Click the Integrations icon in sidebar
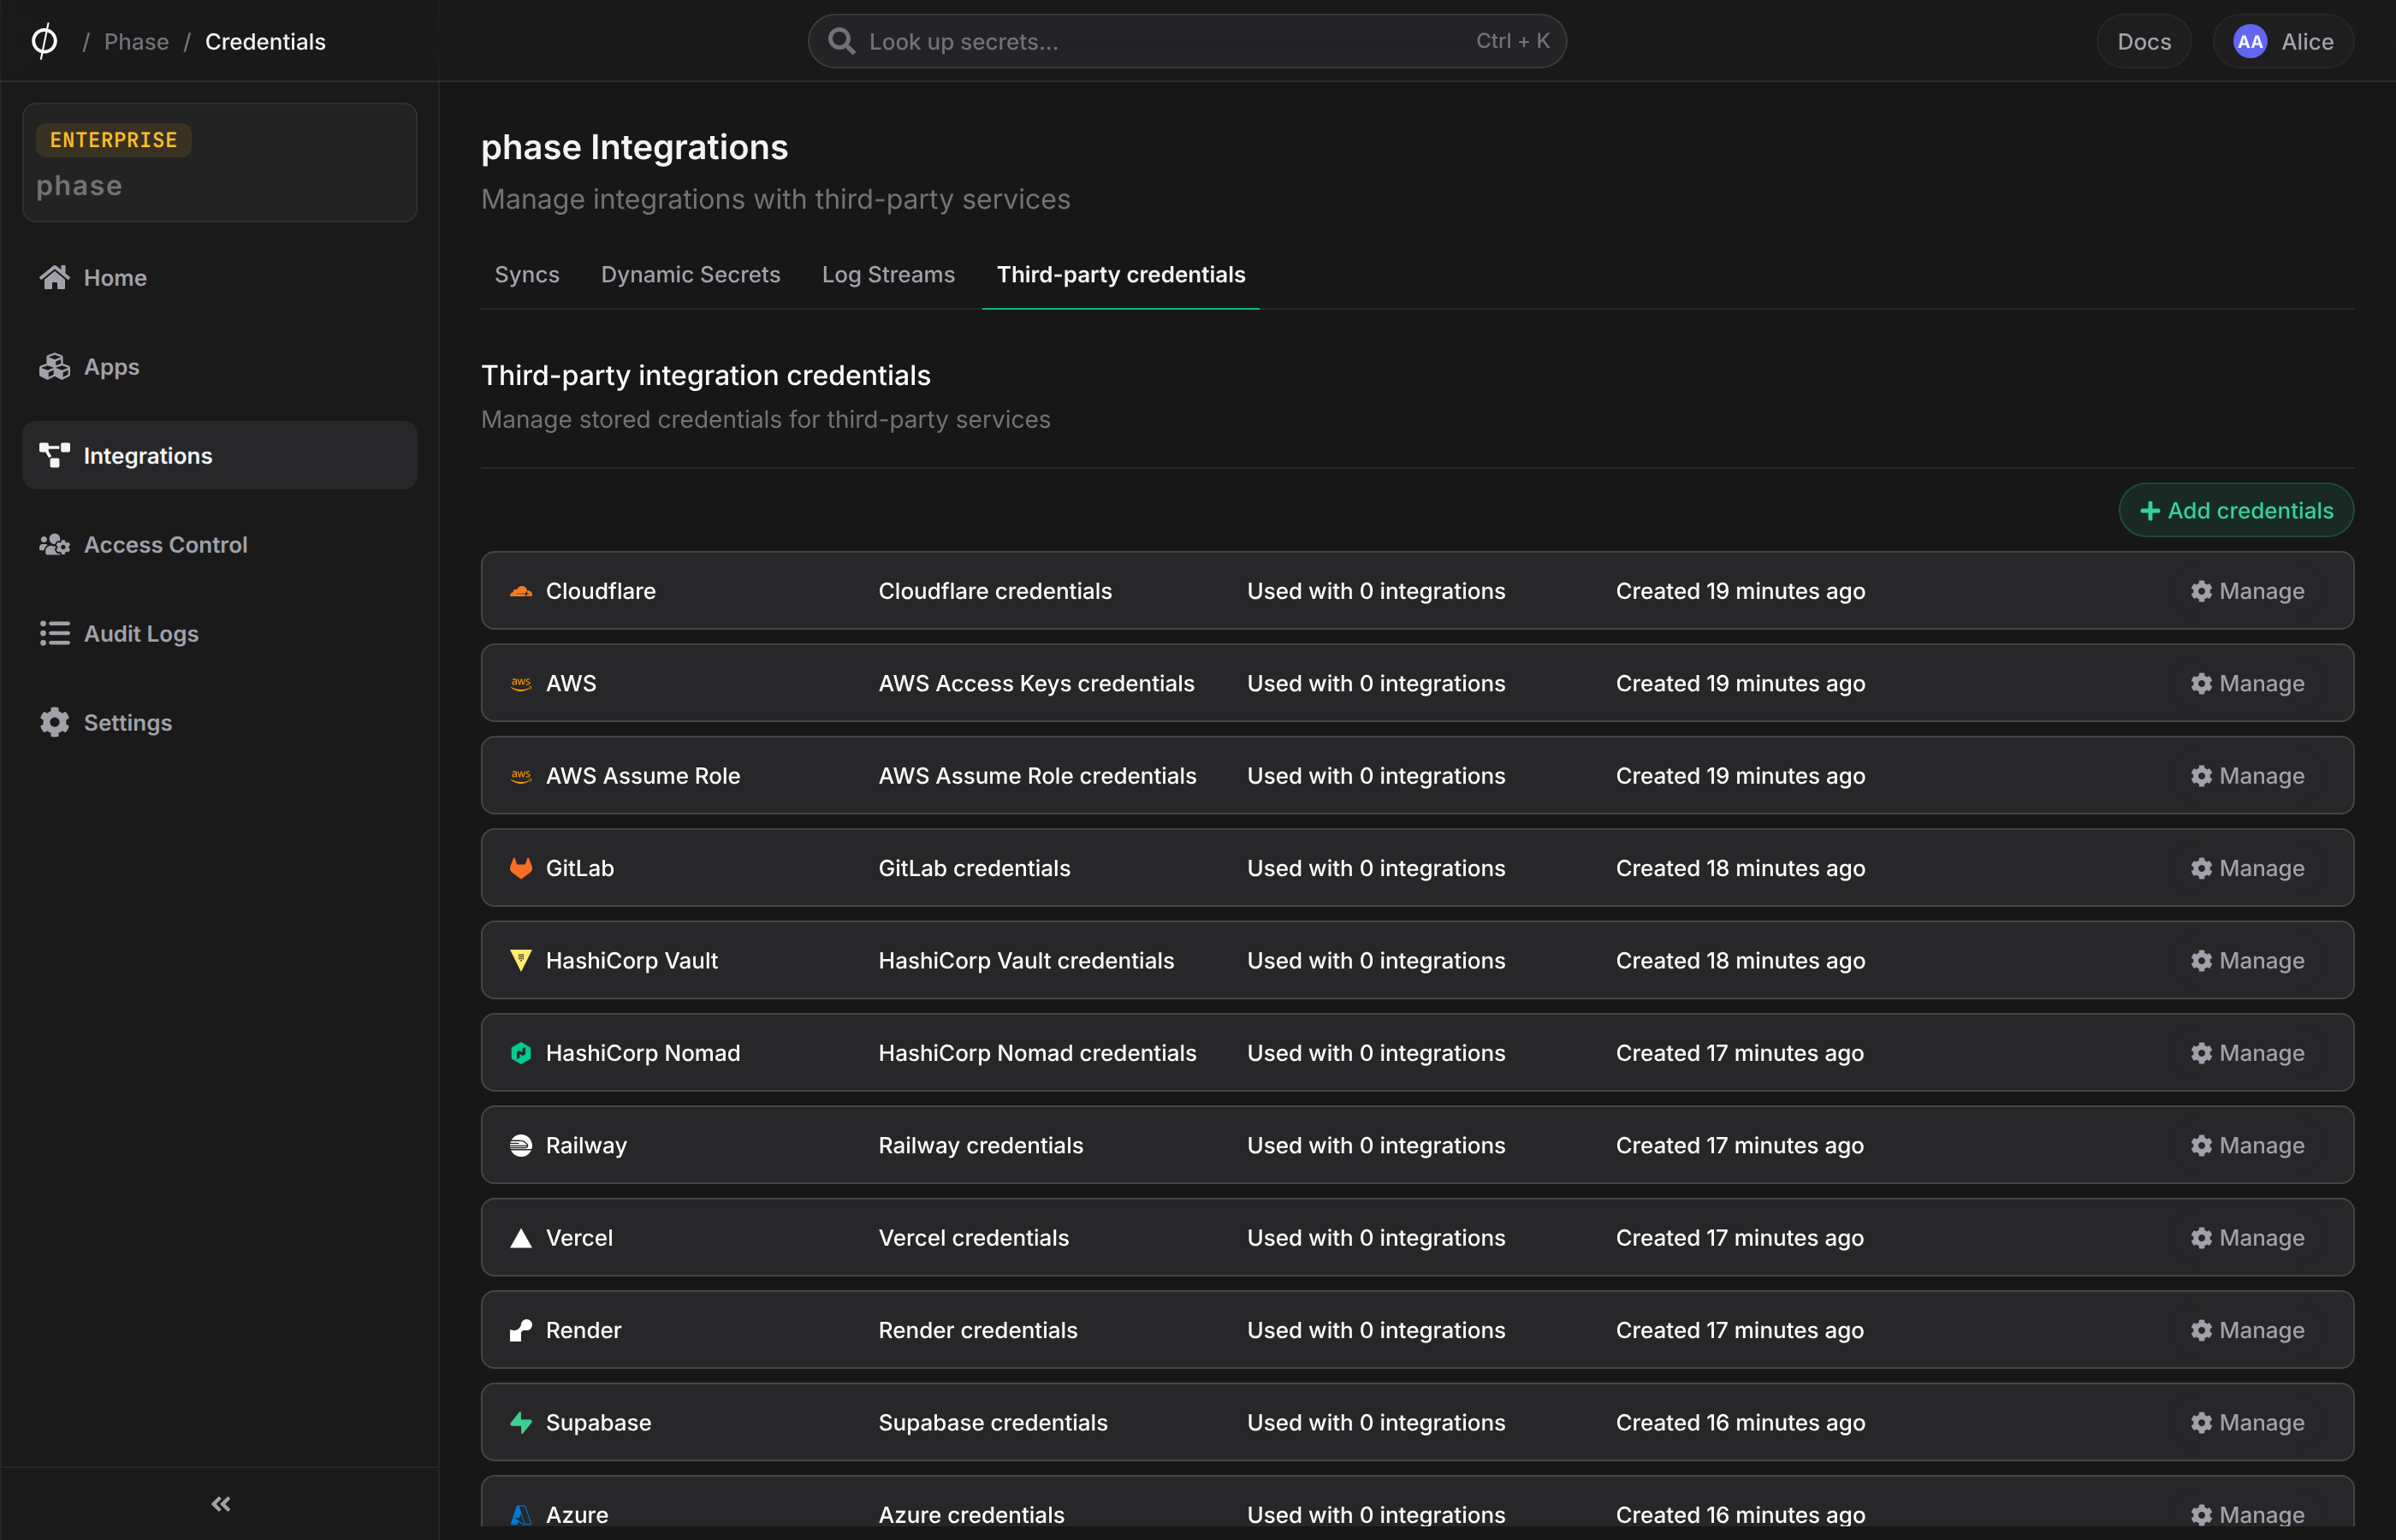 pyautogui.click(x=54, y=455)
